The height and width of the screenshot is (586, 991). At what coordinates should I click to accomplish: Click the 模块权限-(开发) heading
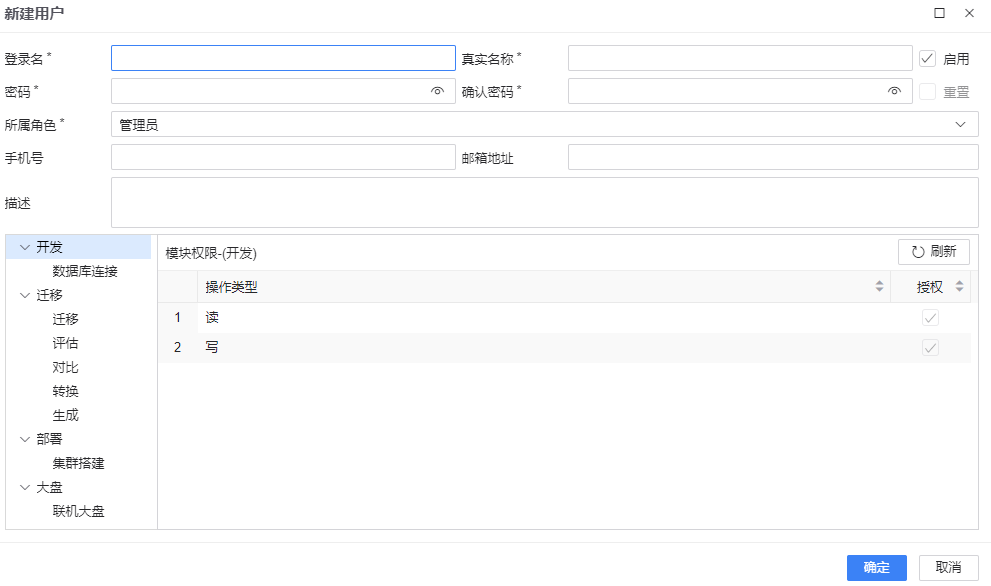[211, 253]
